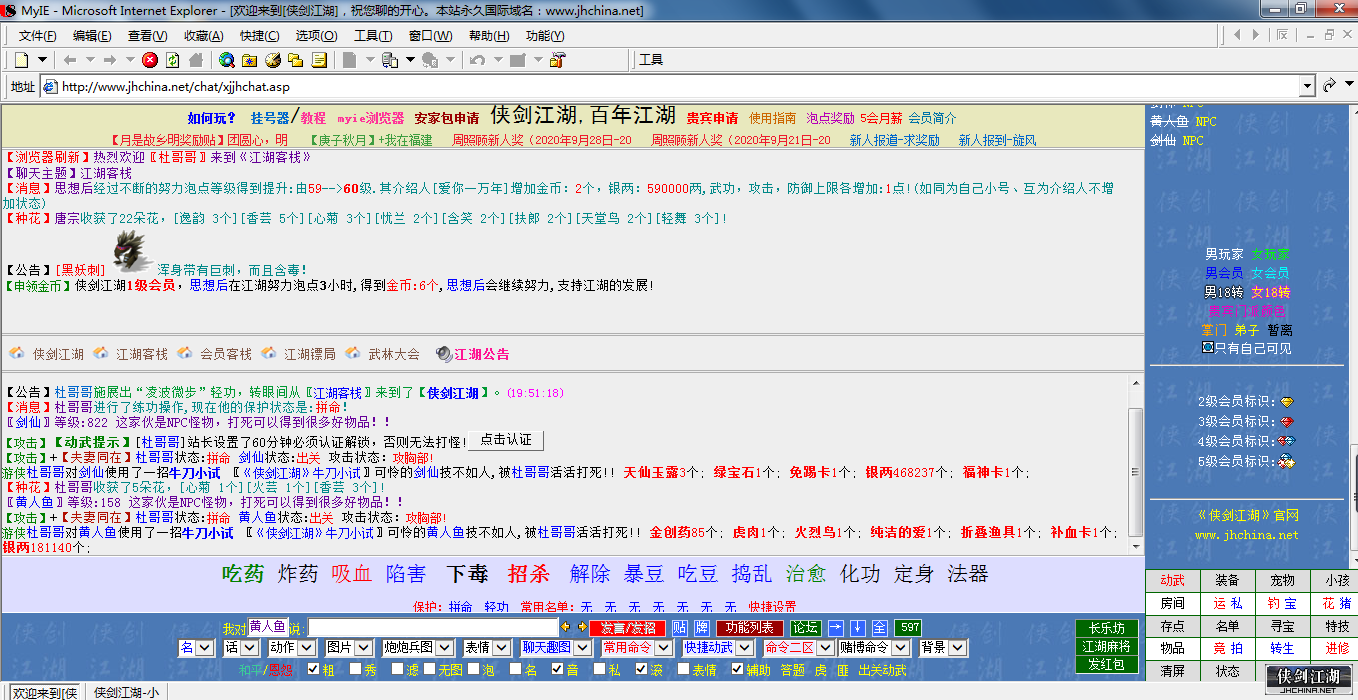Open the 背景 dropdown
The image size is (1358, 700).
(x=945, y=648)
